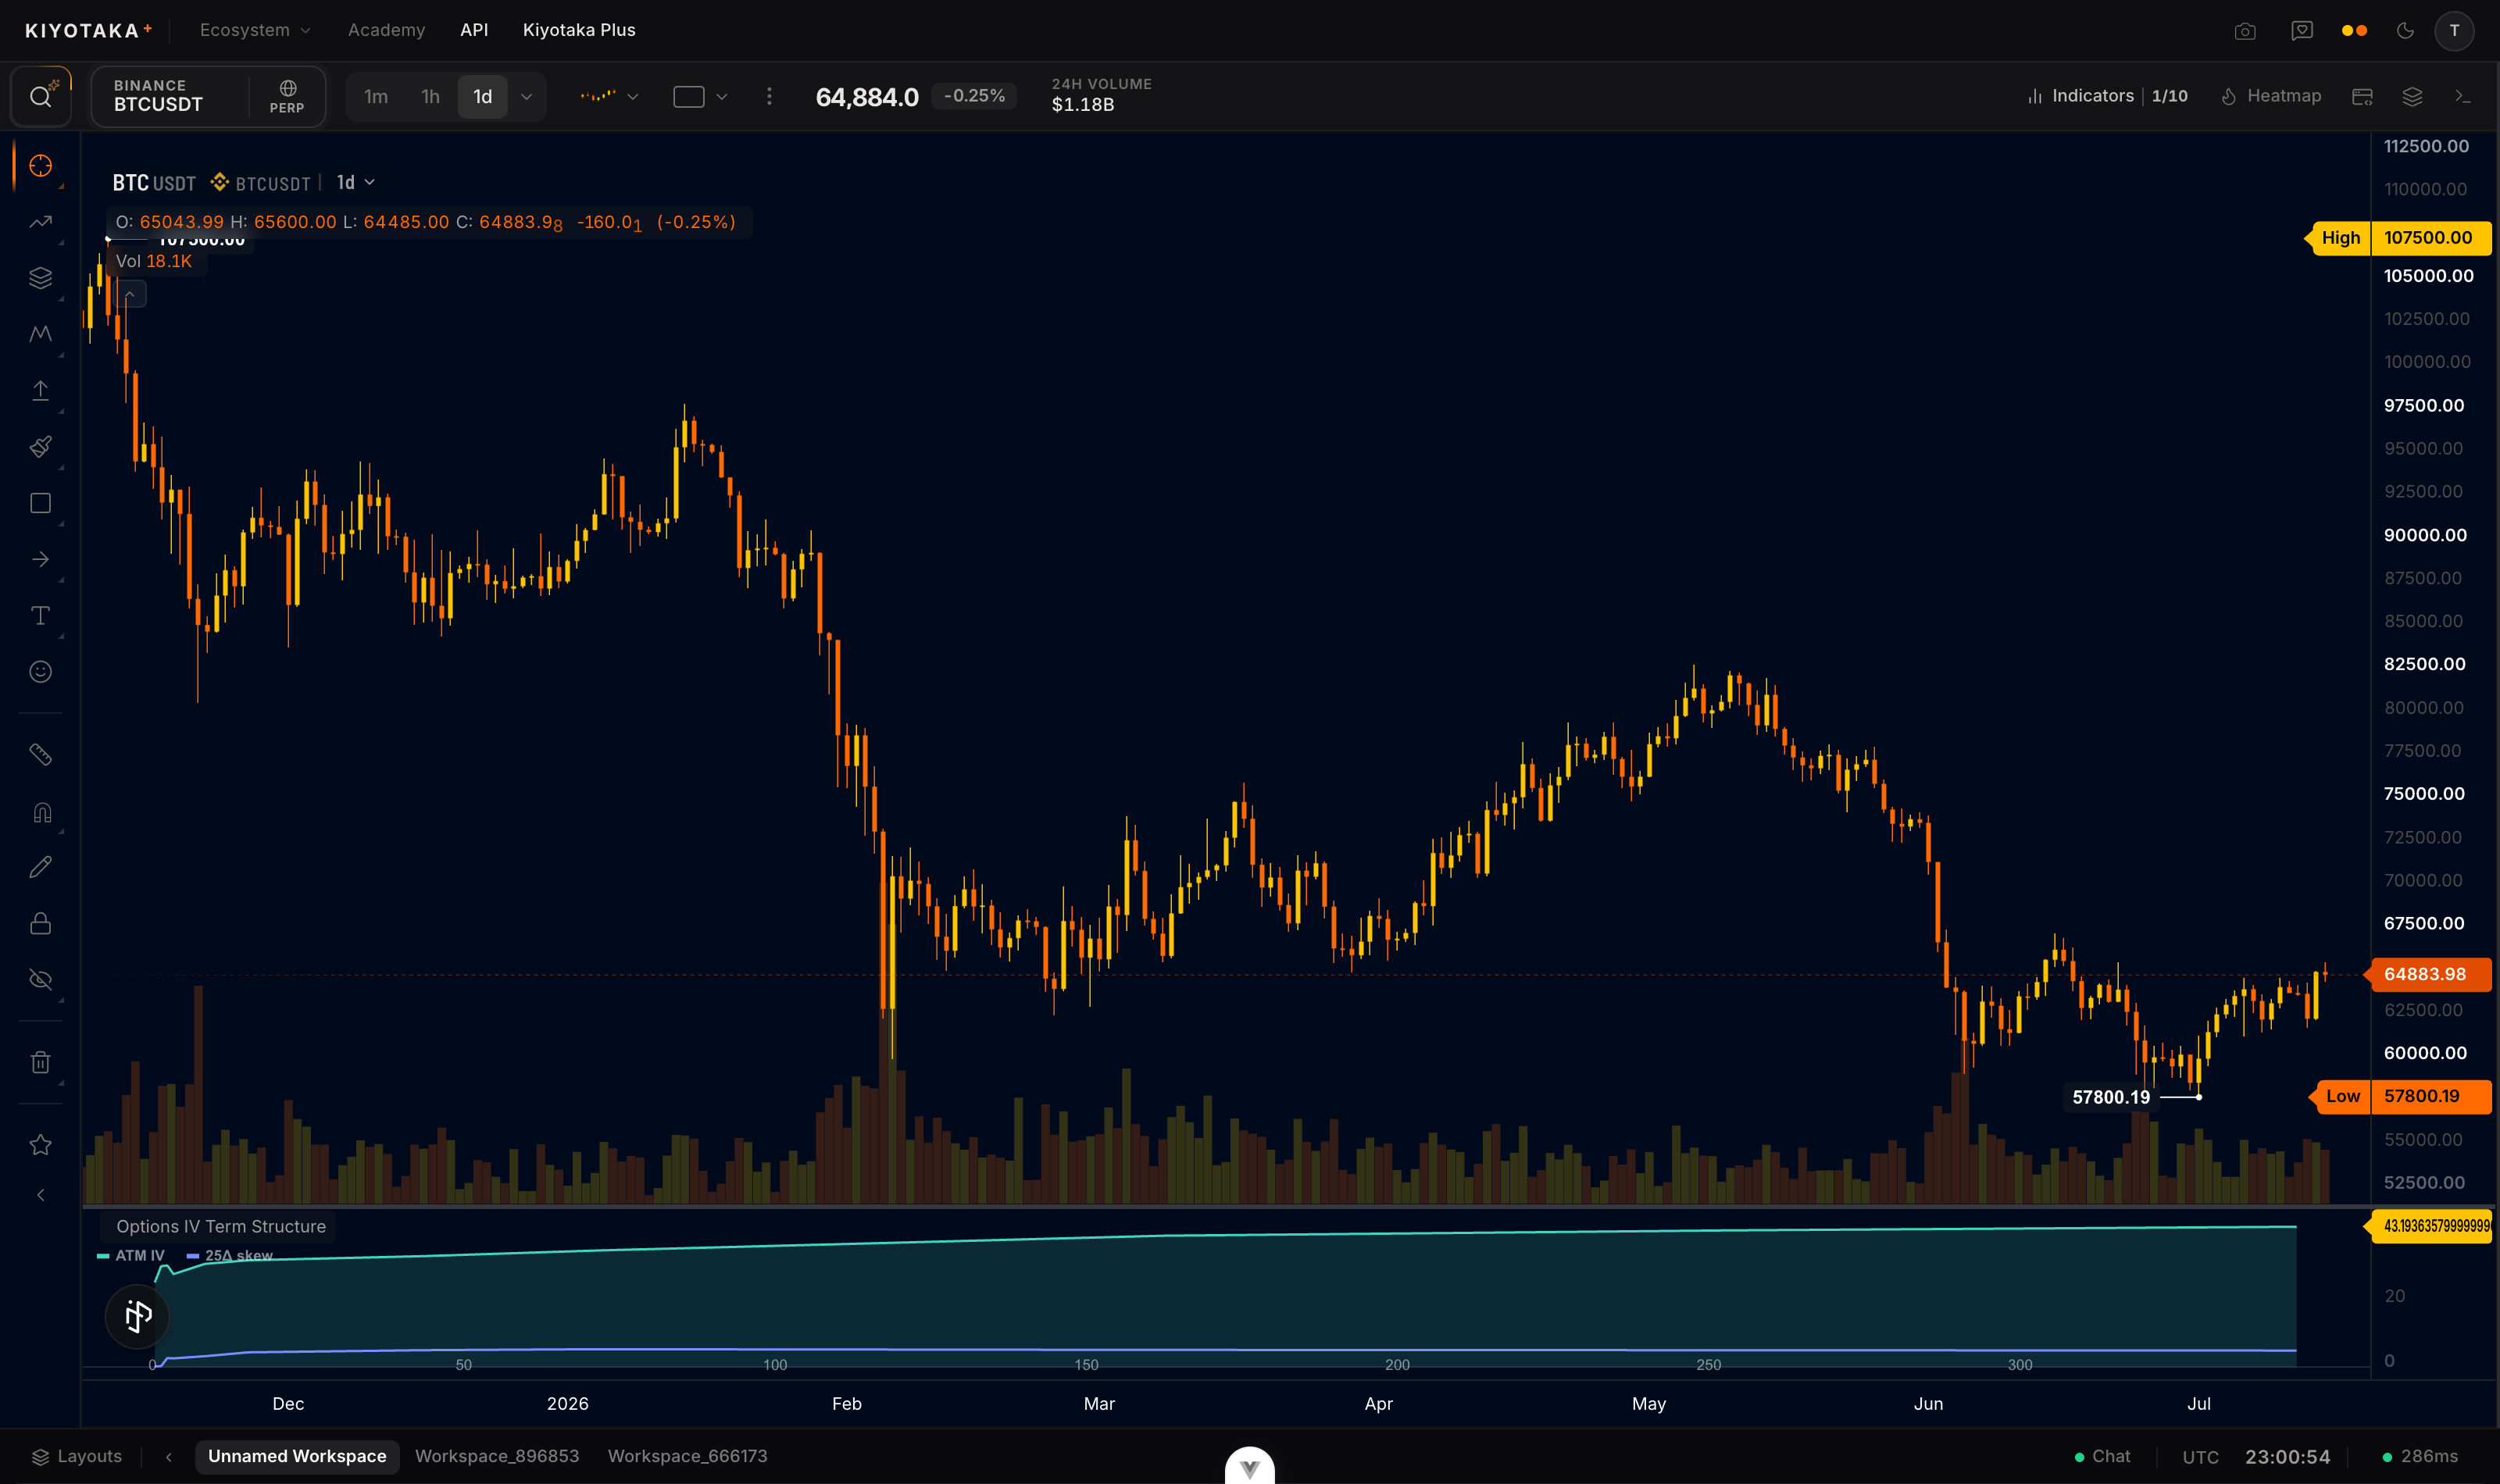
Task: Open the API menu item
Action: click(474, 30)
